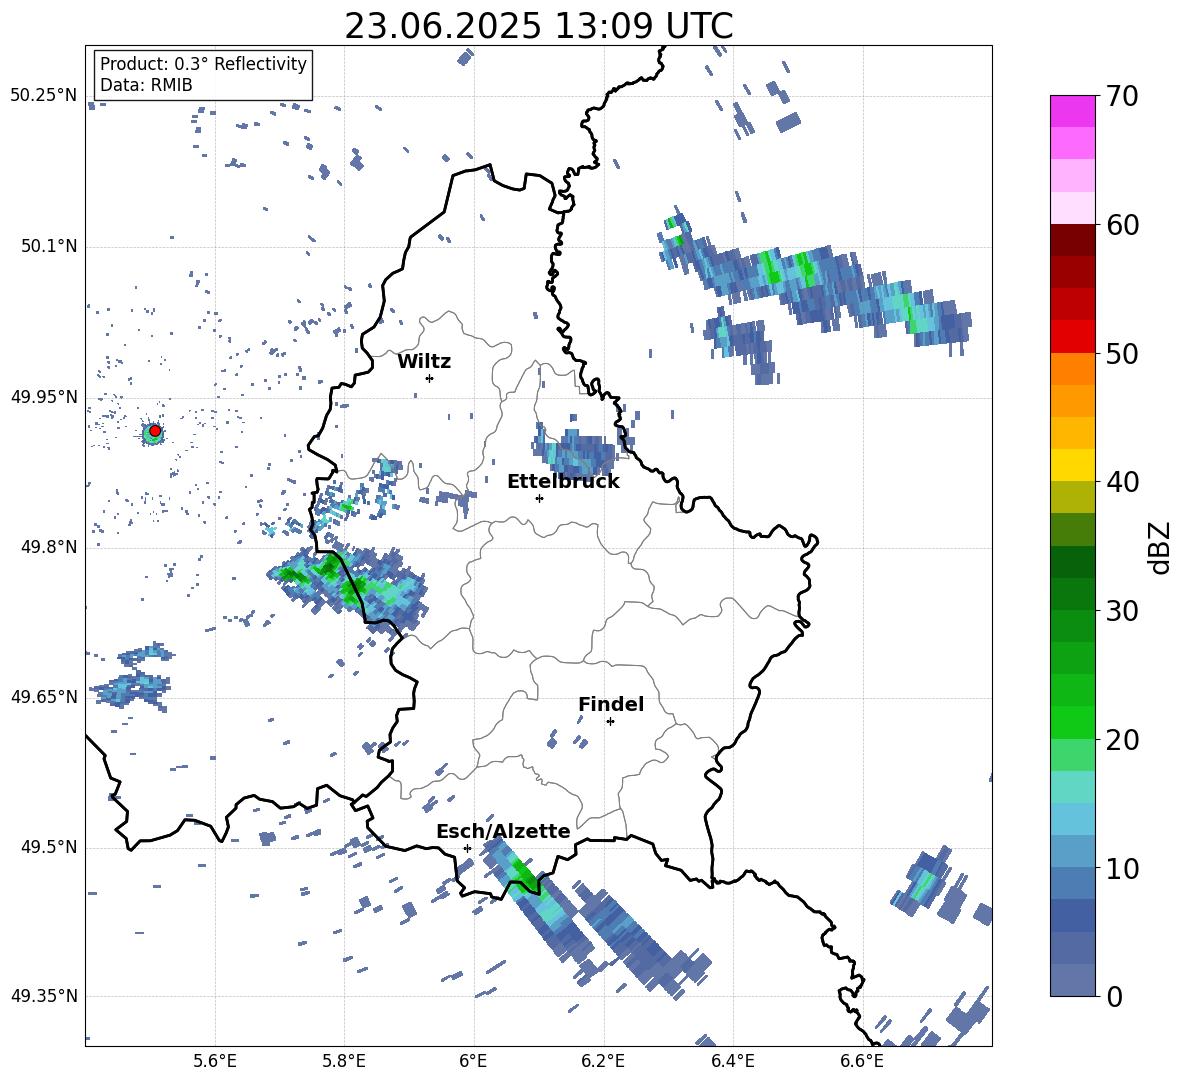Select the Esch/Alzette city label
The height and width of the screenshot is (1081, 1184).
503,831
